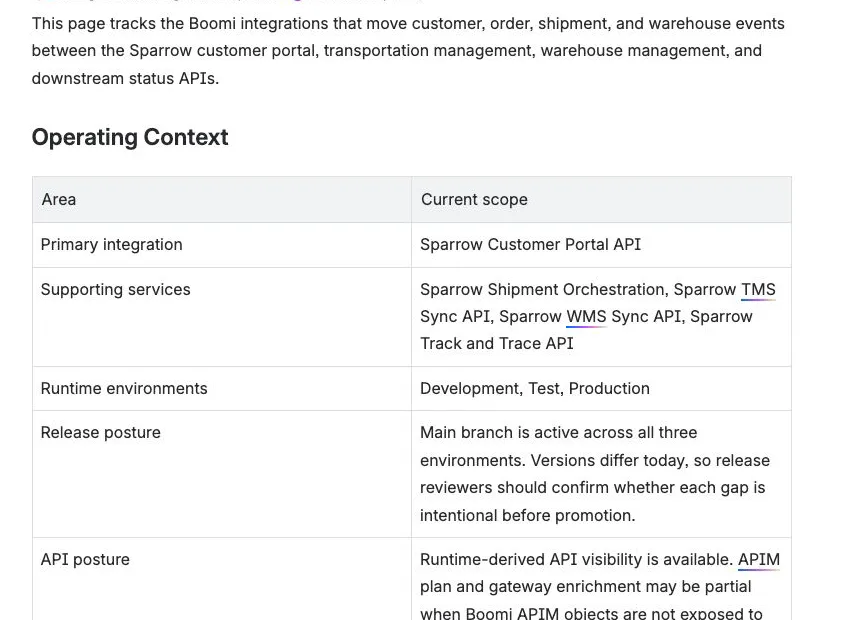
Task: Select the 'Runtime environments' cell
Action: 222,389
